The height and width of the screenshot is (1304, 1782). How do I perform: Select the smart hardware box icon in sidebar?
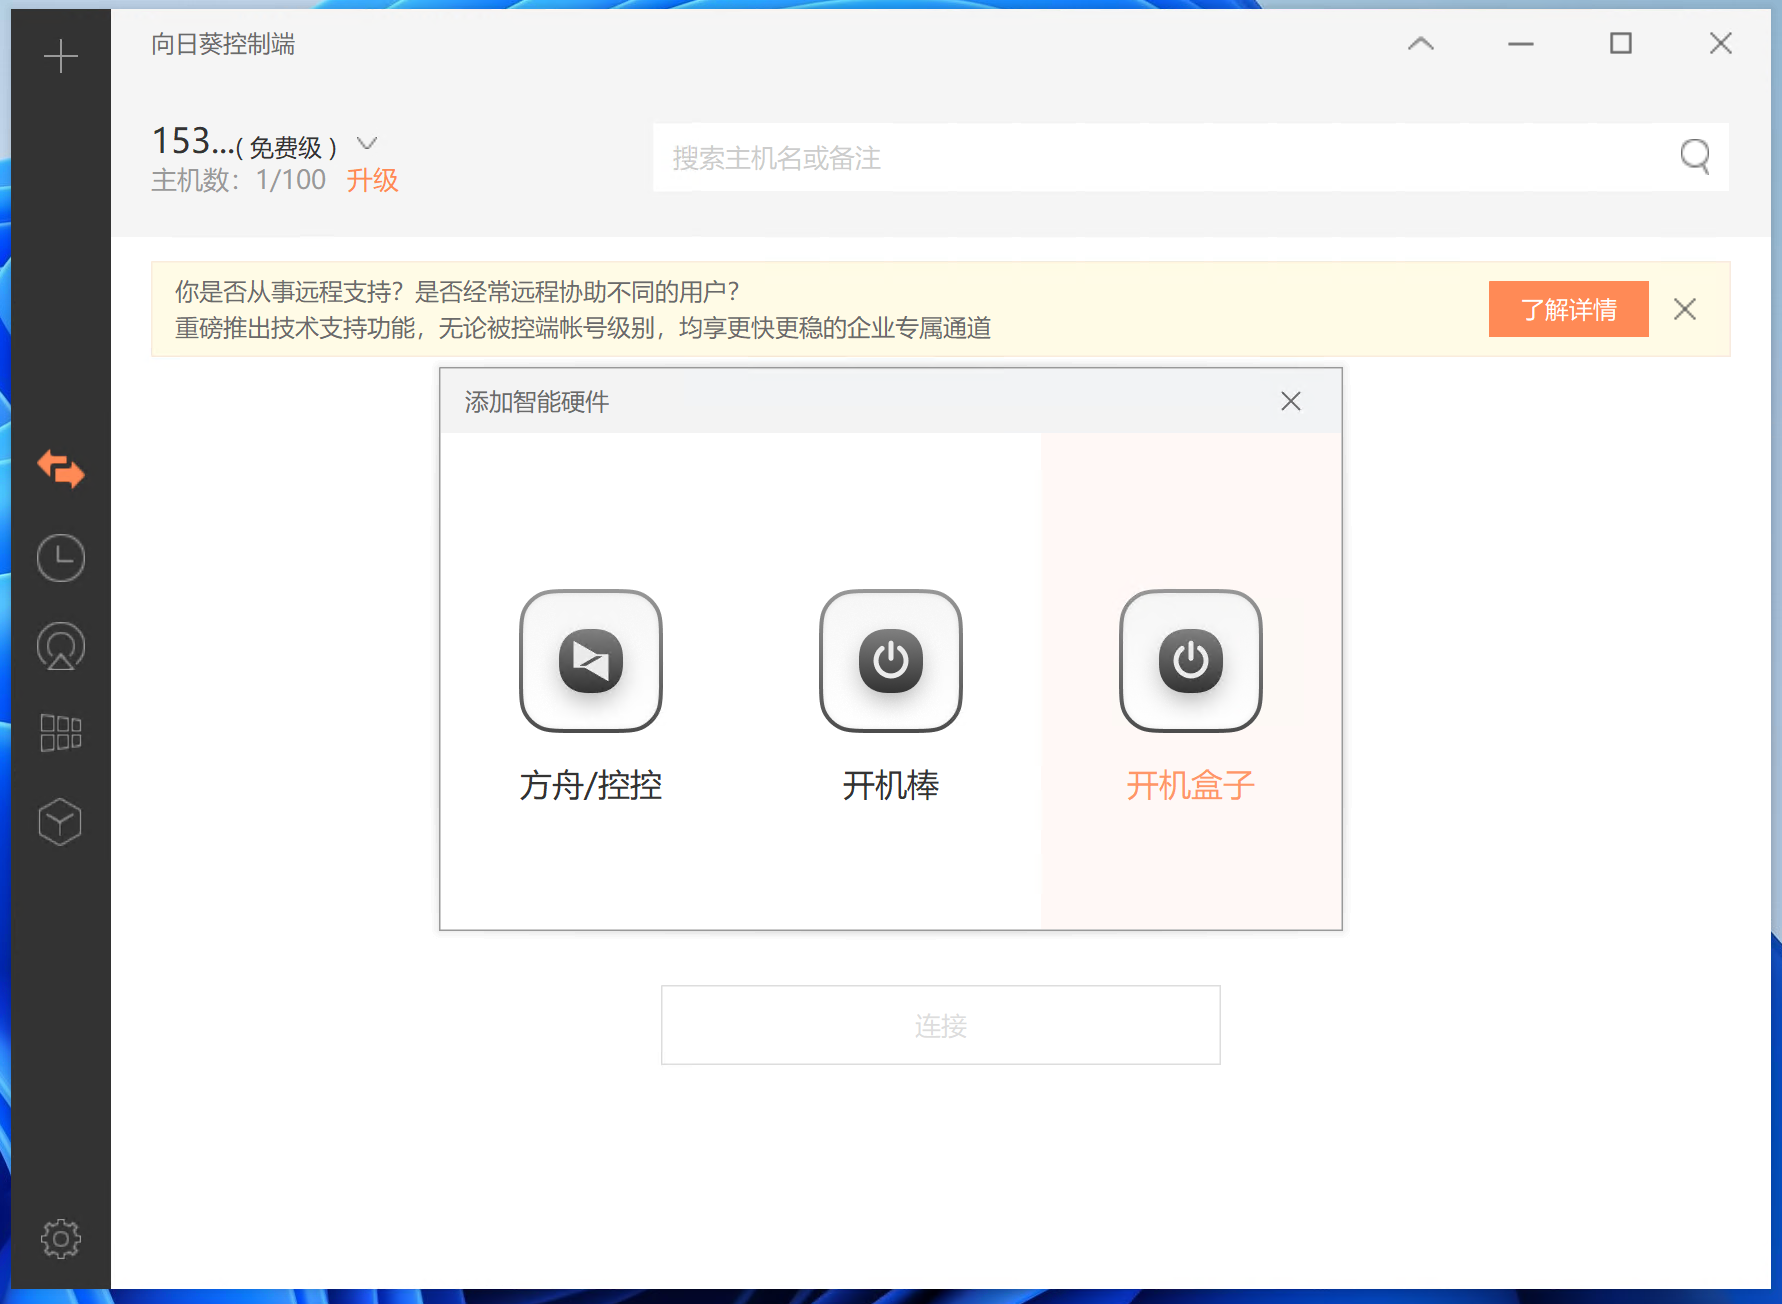tap(61, 821)
